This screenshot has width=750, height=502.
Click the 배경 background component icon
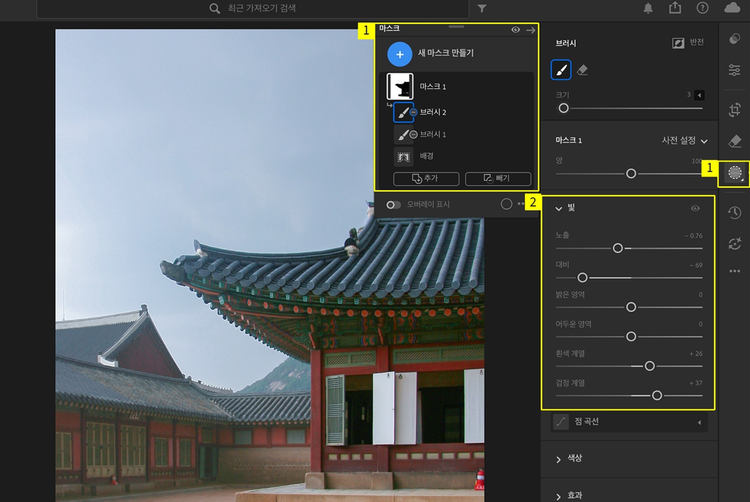(403, 157)
